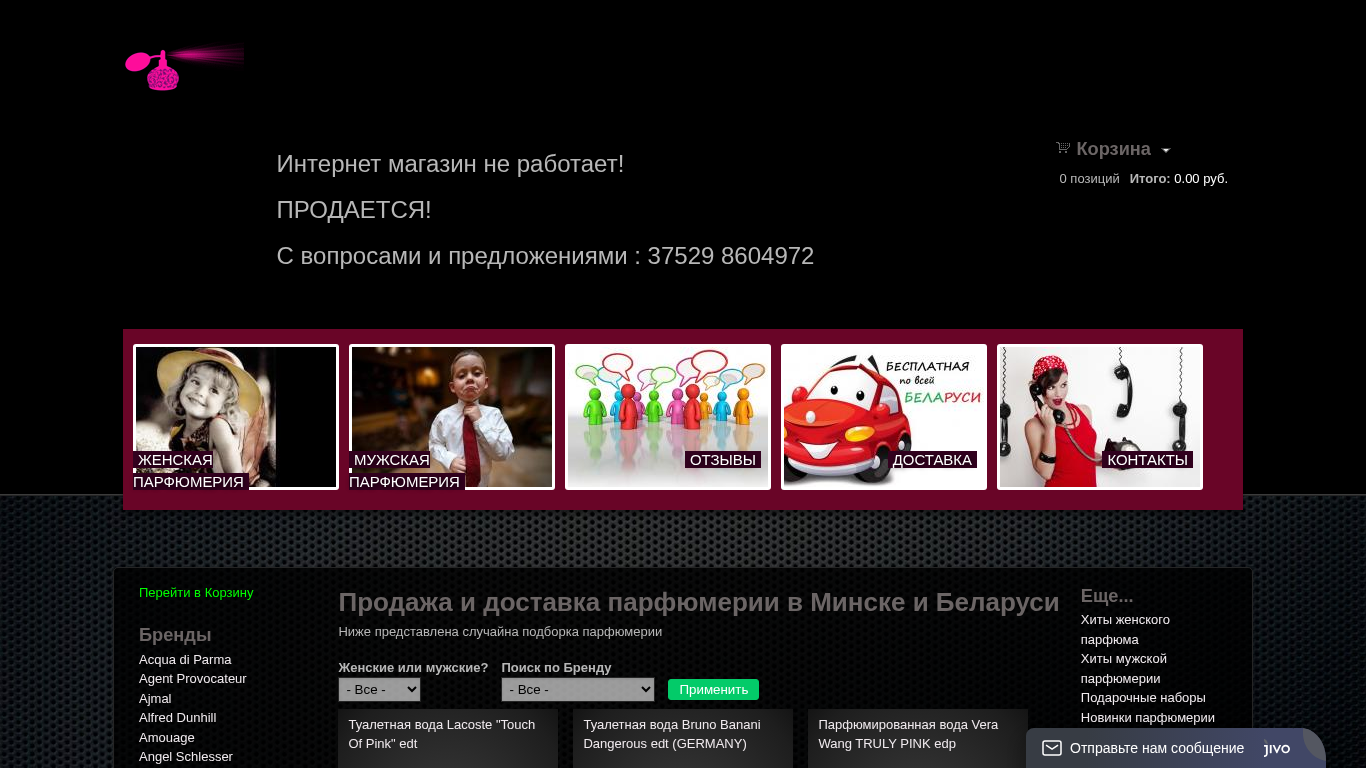
Task: Open Новинки парфюмерии link
Action: [1147, 718]
